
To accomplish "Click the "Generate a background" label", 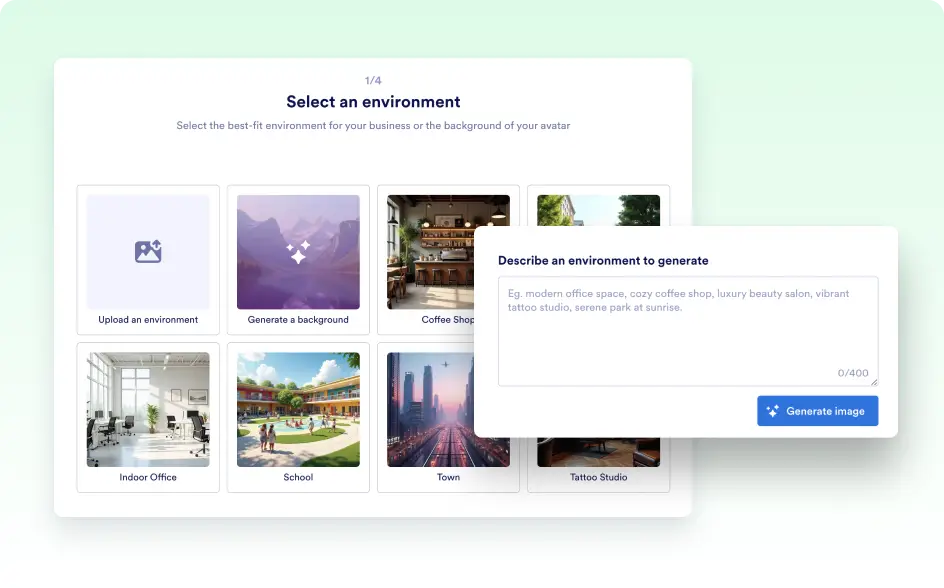I will [x=298, y=320].
